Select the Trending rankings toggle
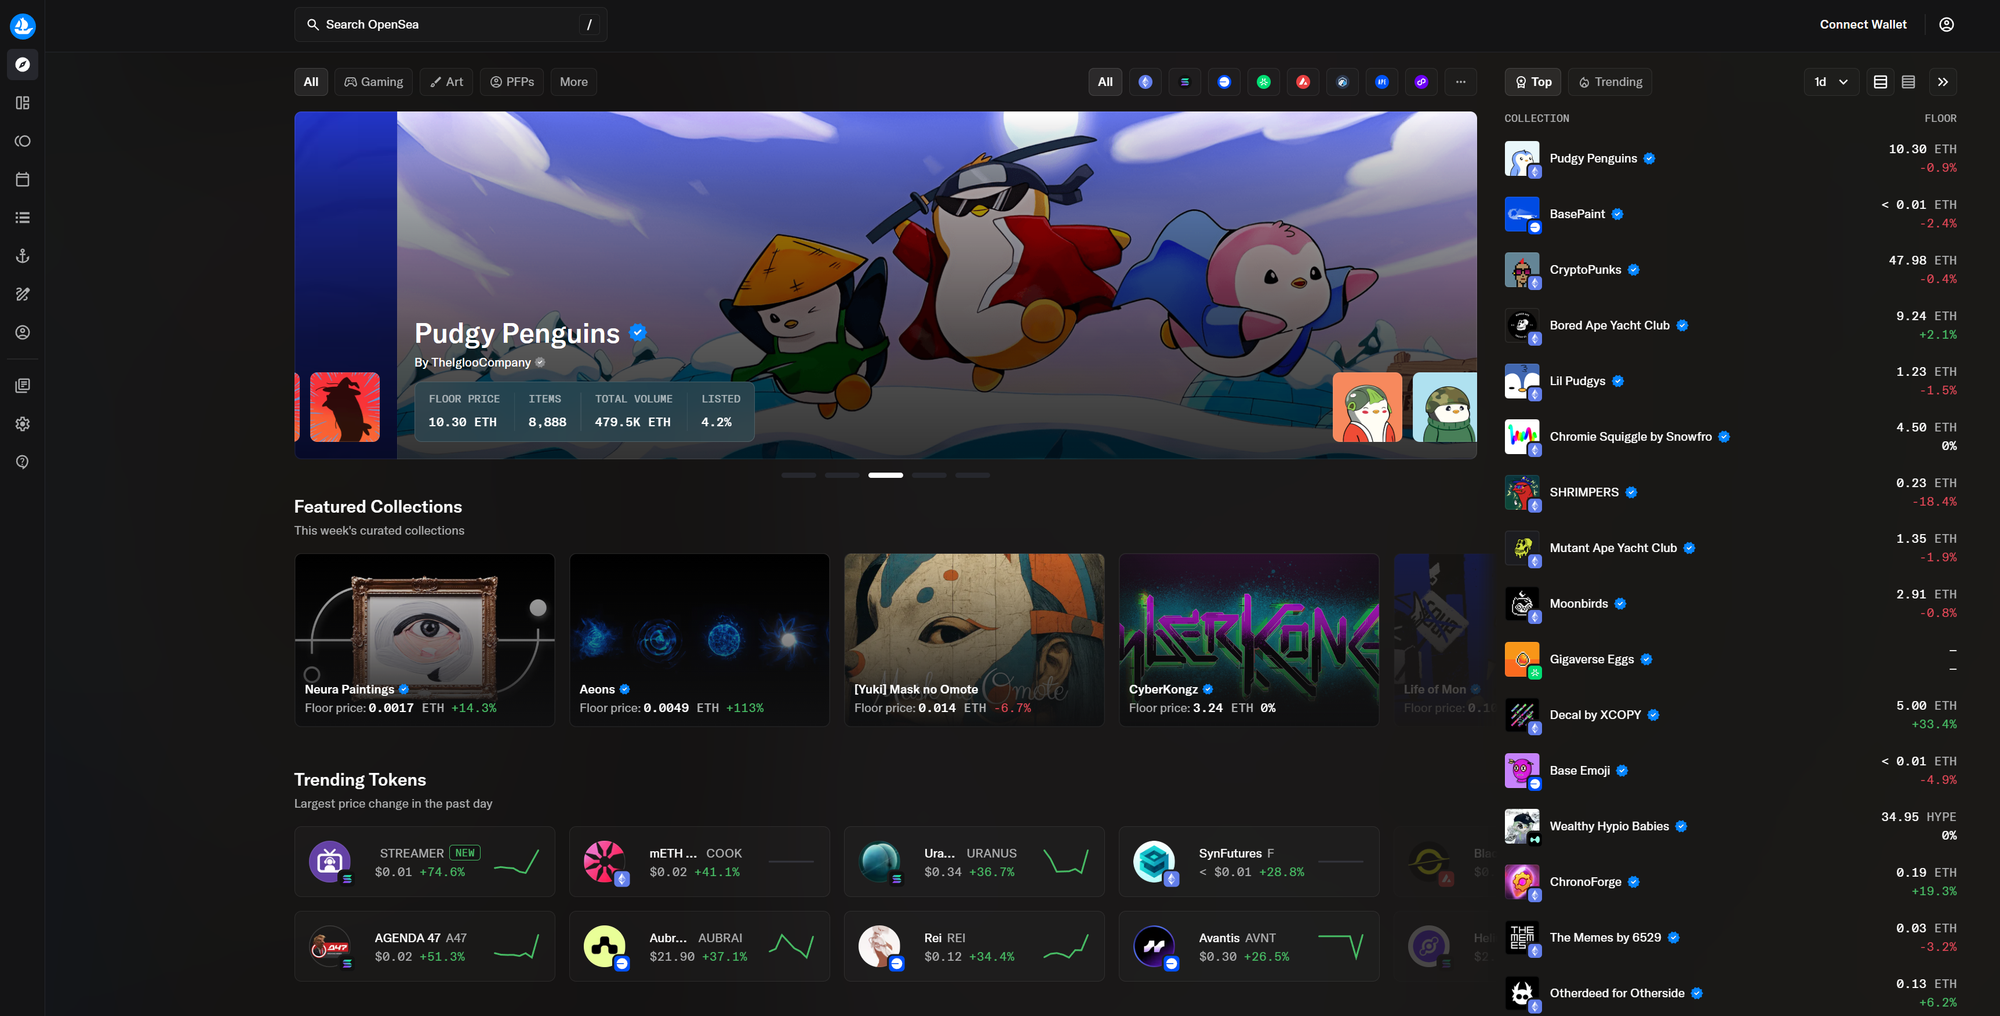Viewport: 2000px width, 1016px height. pyautogui.click(x=1610, y=82)
